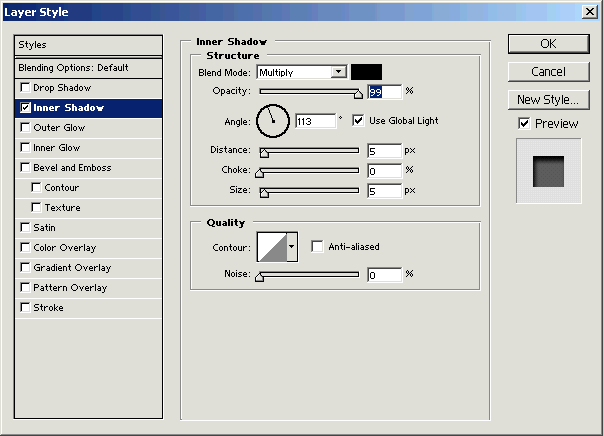The width and height of the screenshot is (604, 436).
Task: Enable the Satin checkbox
Action: [x=25, y=228]
